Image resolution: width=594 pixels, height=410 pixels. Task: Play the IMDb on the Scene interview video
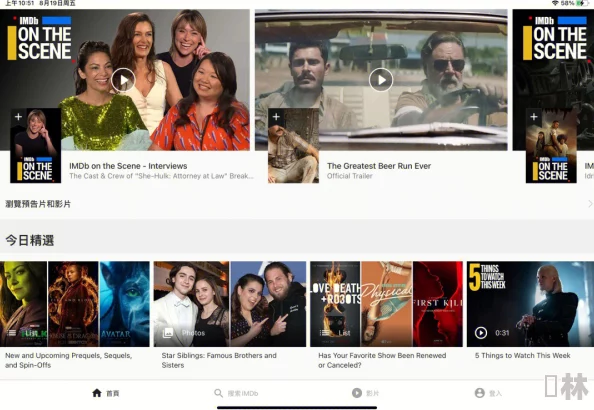click(x=123, y=80)
